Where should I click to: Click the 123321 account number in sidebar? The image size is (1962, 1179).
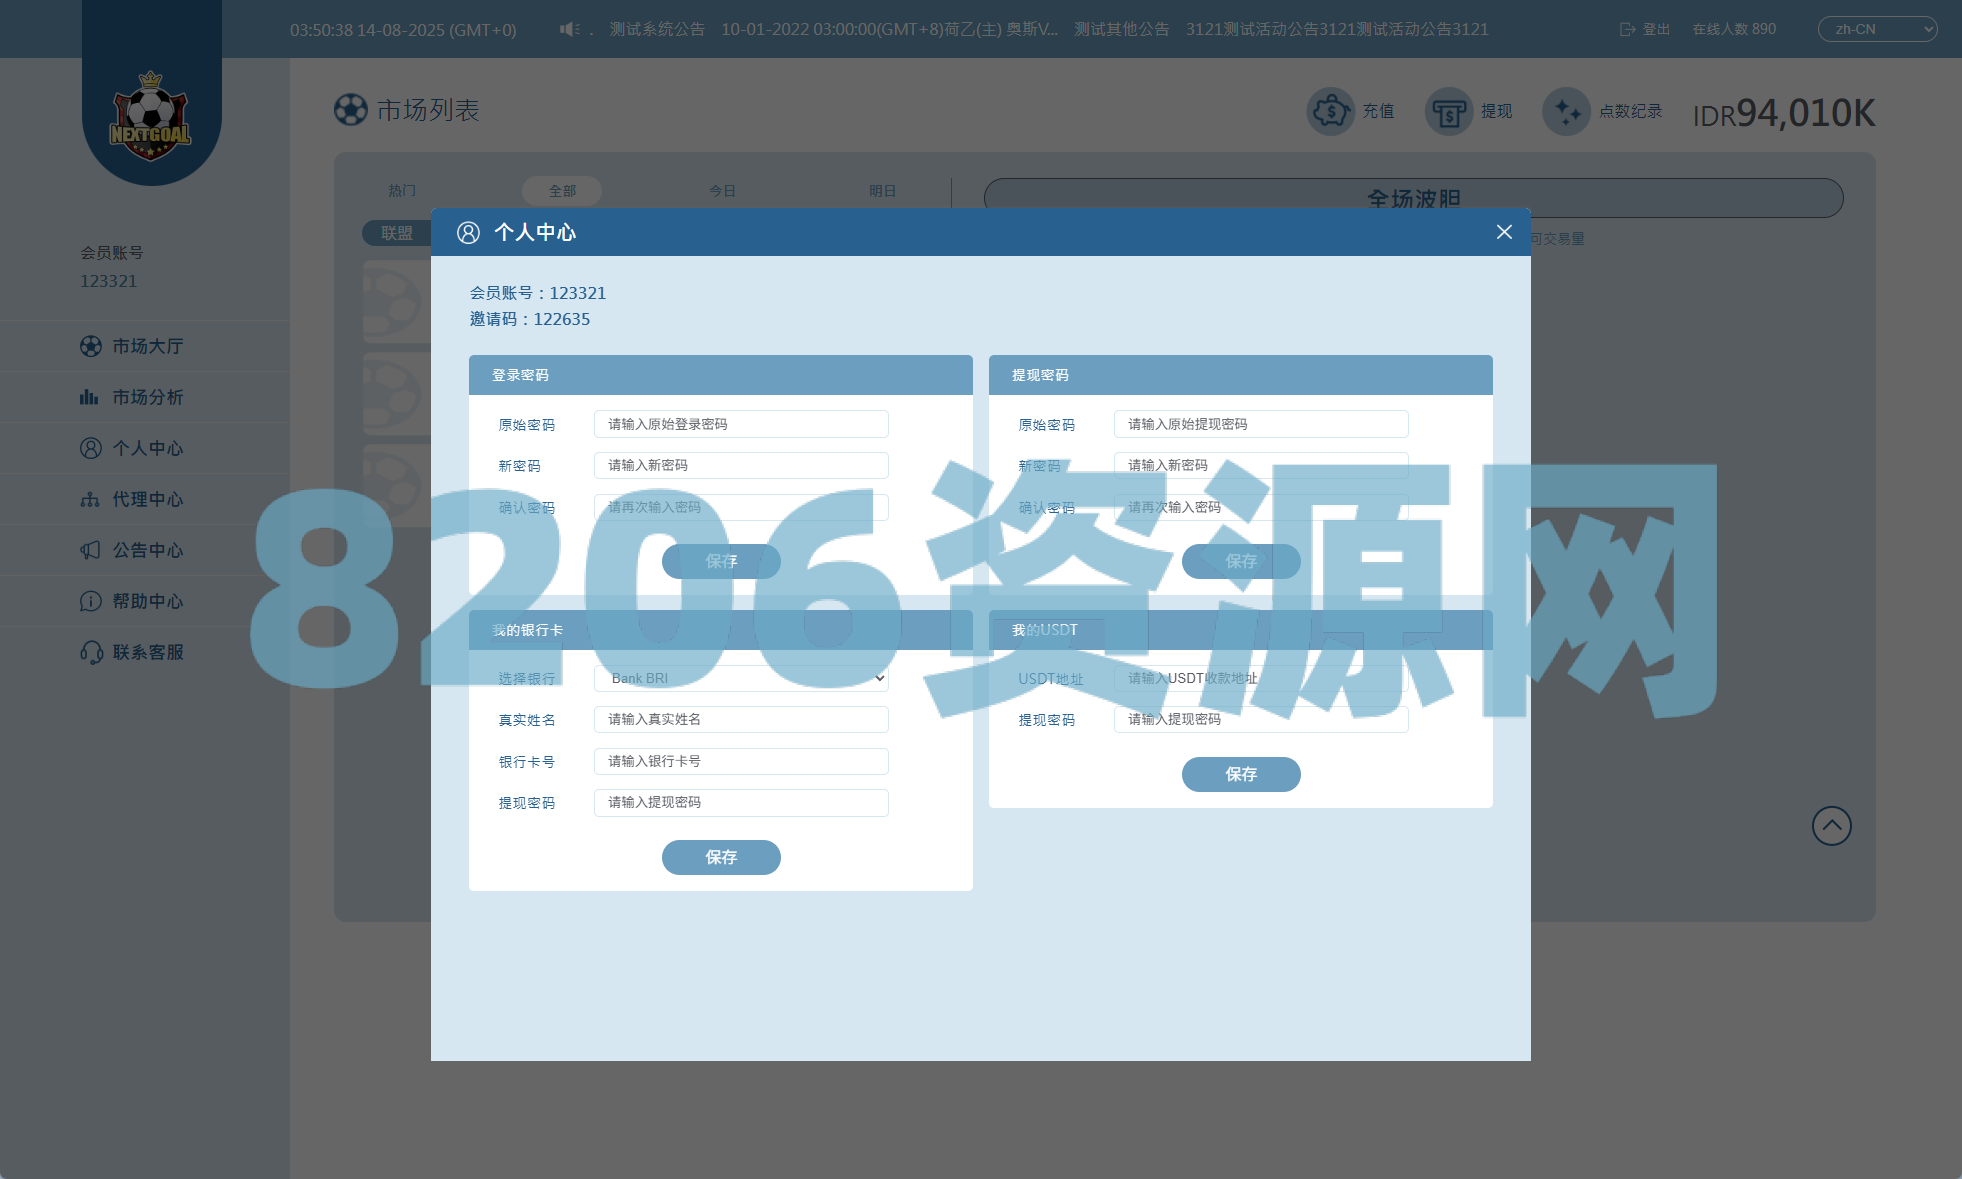(x=108, y=281)
